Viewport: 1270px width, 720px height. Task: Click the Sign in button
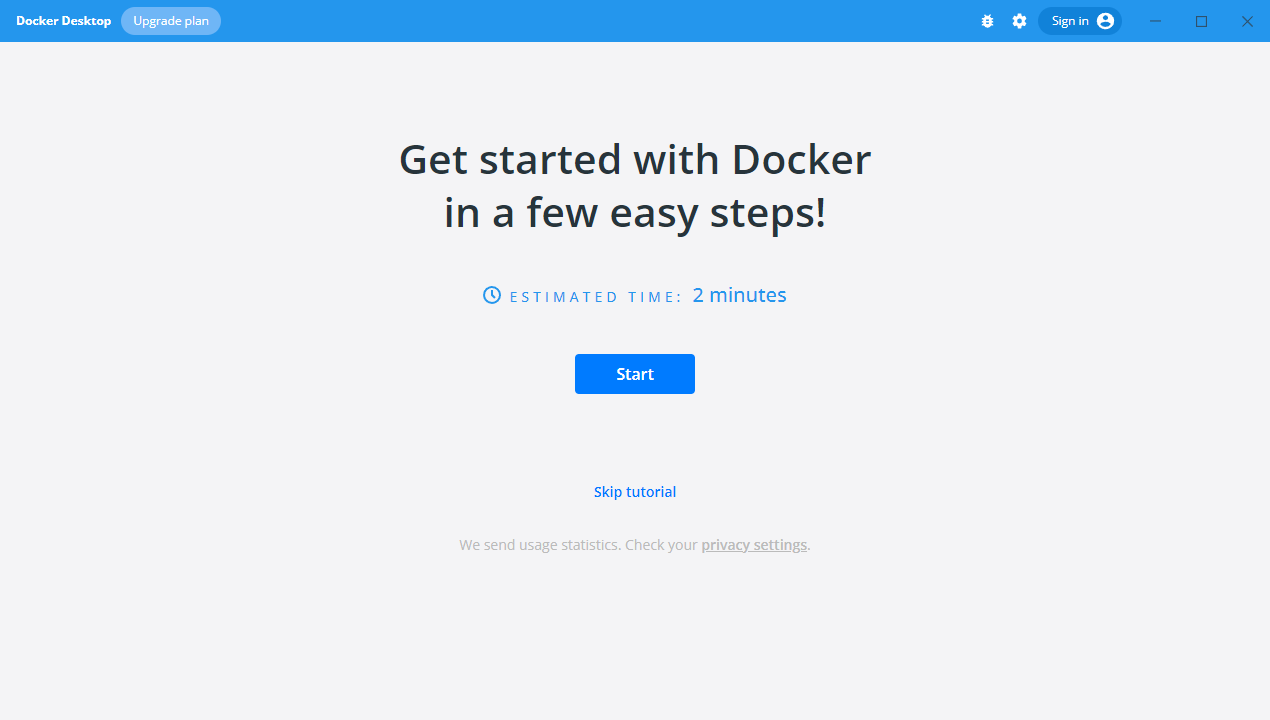[x=1080, y=21]
